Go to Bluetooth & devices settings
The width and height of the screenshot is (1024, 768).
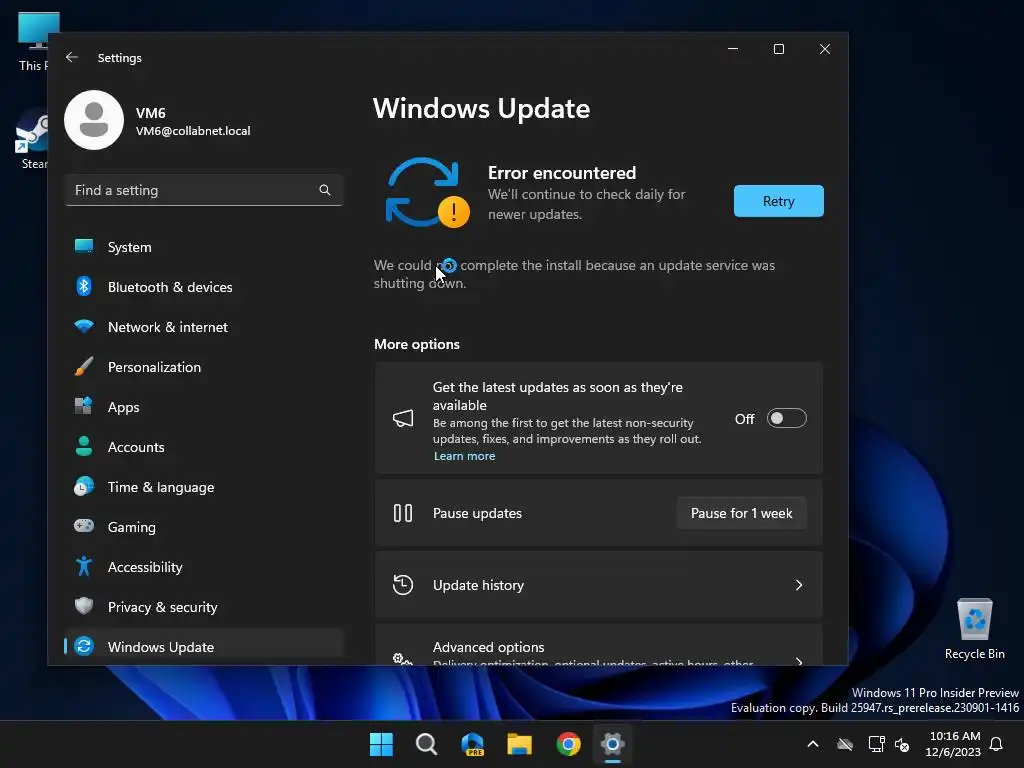click(x=204, y=287)
